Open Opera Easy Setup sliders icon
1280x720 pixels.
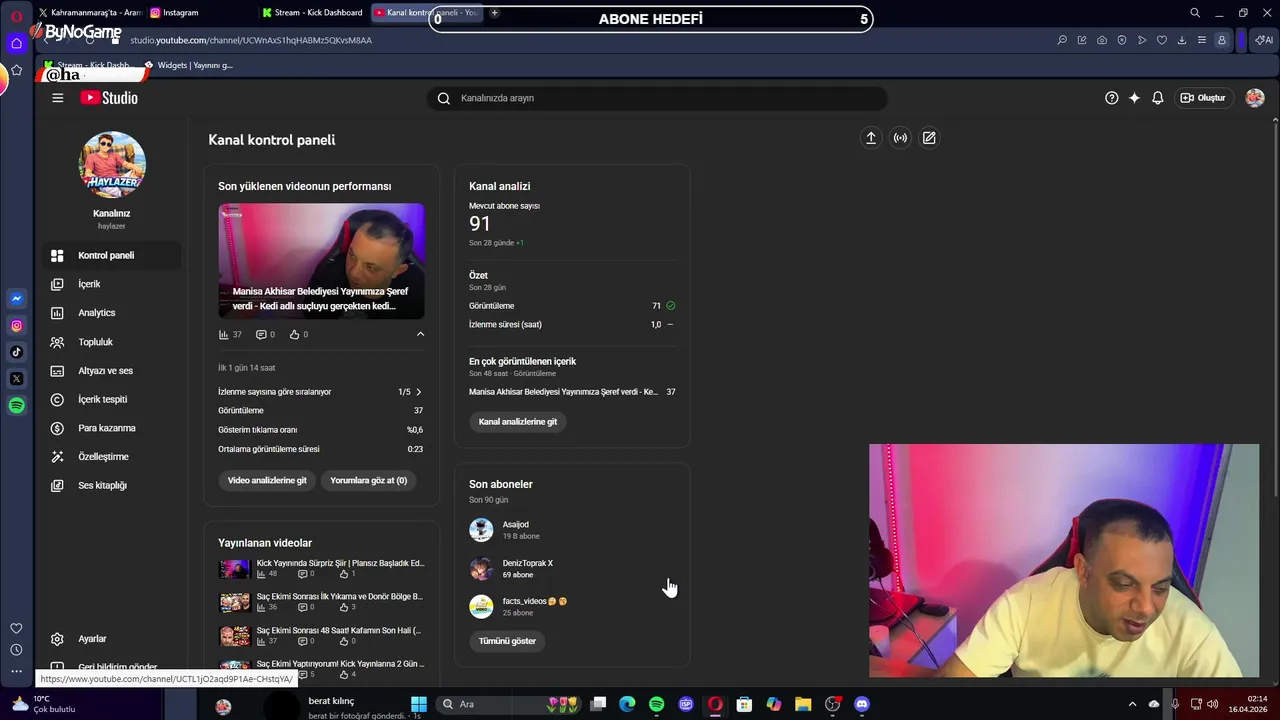click(1201, 40)
